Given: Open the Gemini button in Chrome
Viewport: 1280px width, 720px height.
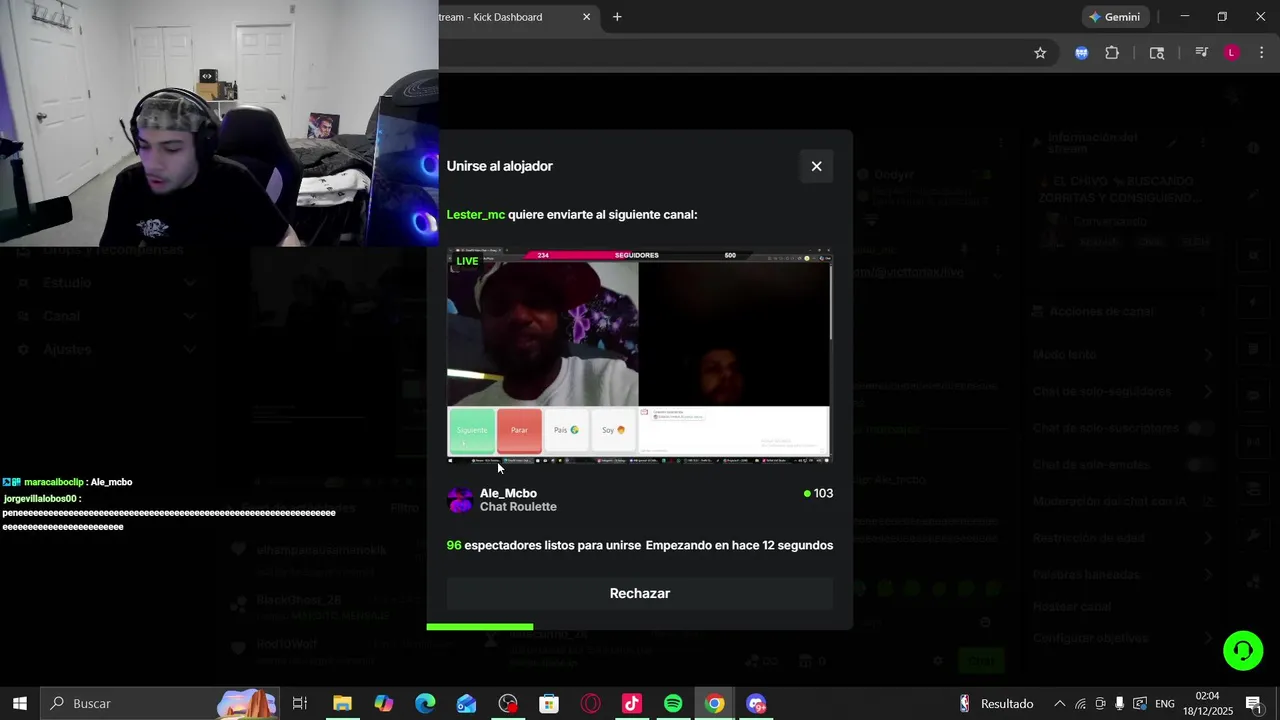Looking at the screenshot, I should click(x=1115, y=17).
